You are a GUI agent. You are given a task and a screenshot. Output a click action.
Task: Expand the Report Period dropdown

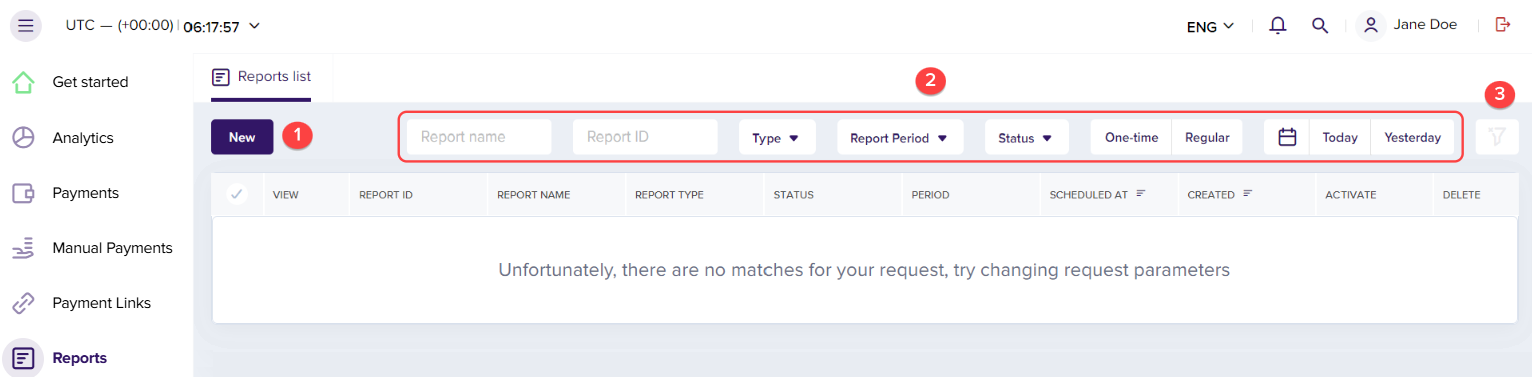tap(900, 138)
